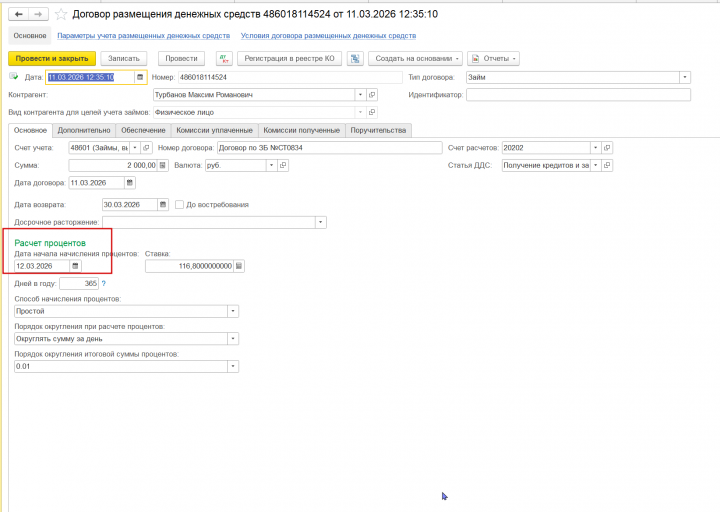This screenshot has width=720, height=512.
Task: Select the lower Основное tab
Action: pos(30,130)
